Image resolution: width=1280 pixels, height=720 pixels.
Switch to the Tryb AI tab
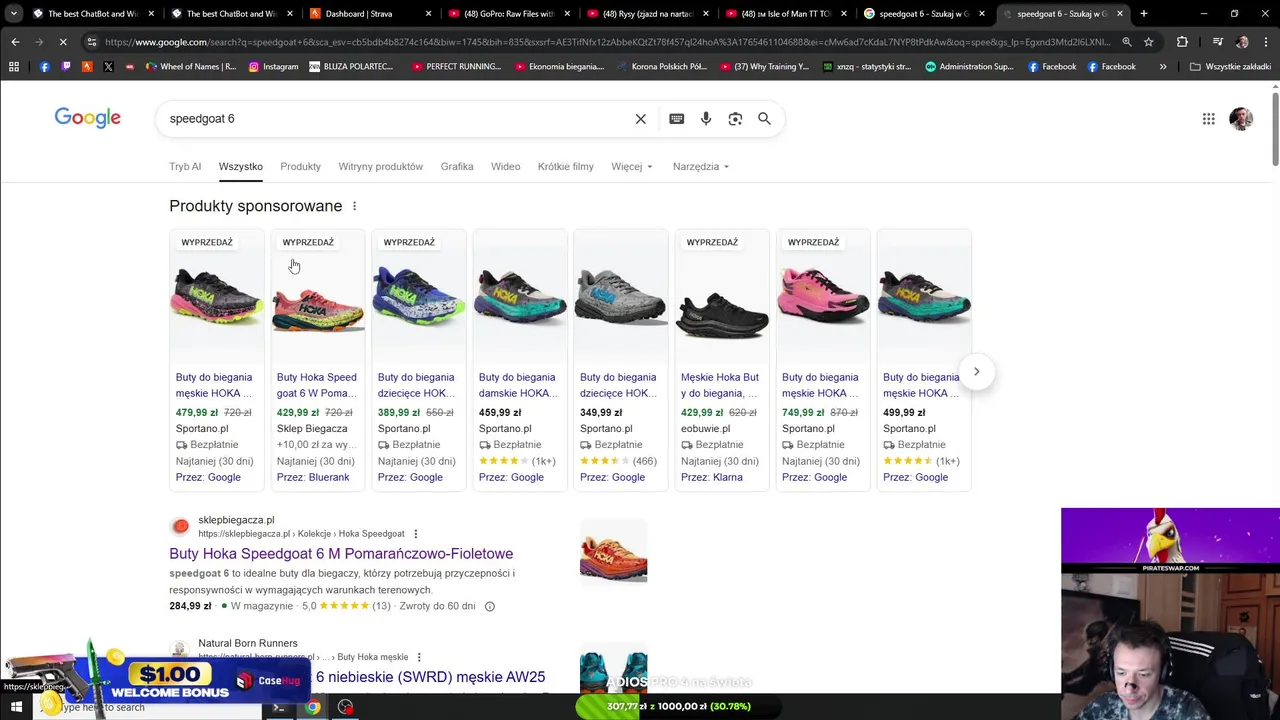185,167
